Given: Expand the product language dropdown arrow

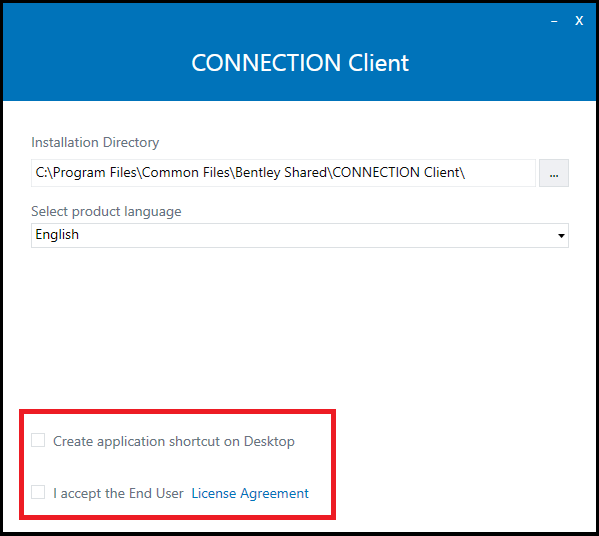Looking at the screenshot, I should (561, 235).
